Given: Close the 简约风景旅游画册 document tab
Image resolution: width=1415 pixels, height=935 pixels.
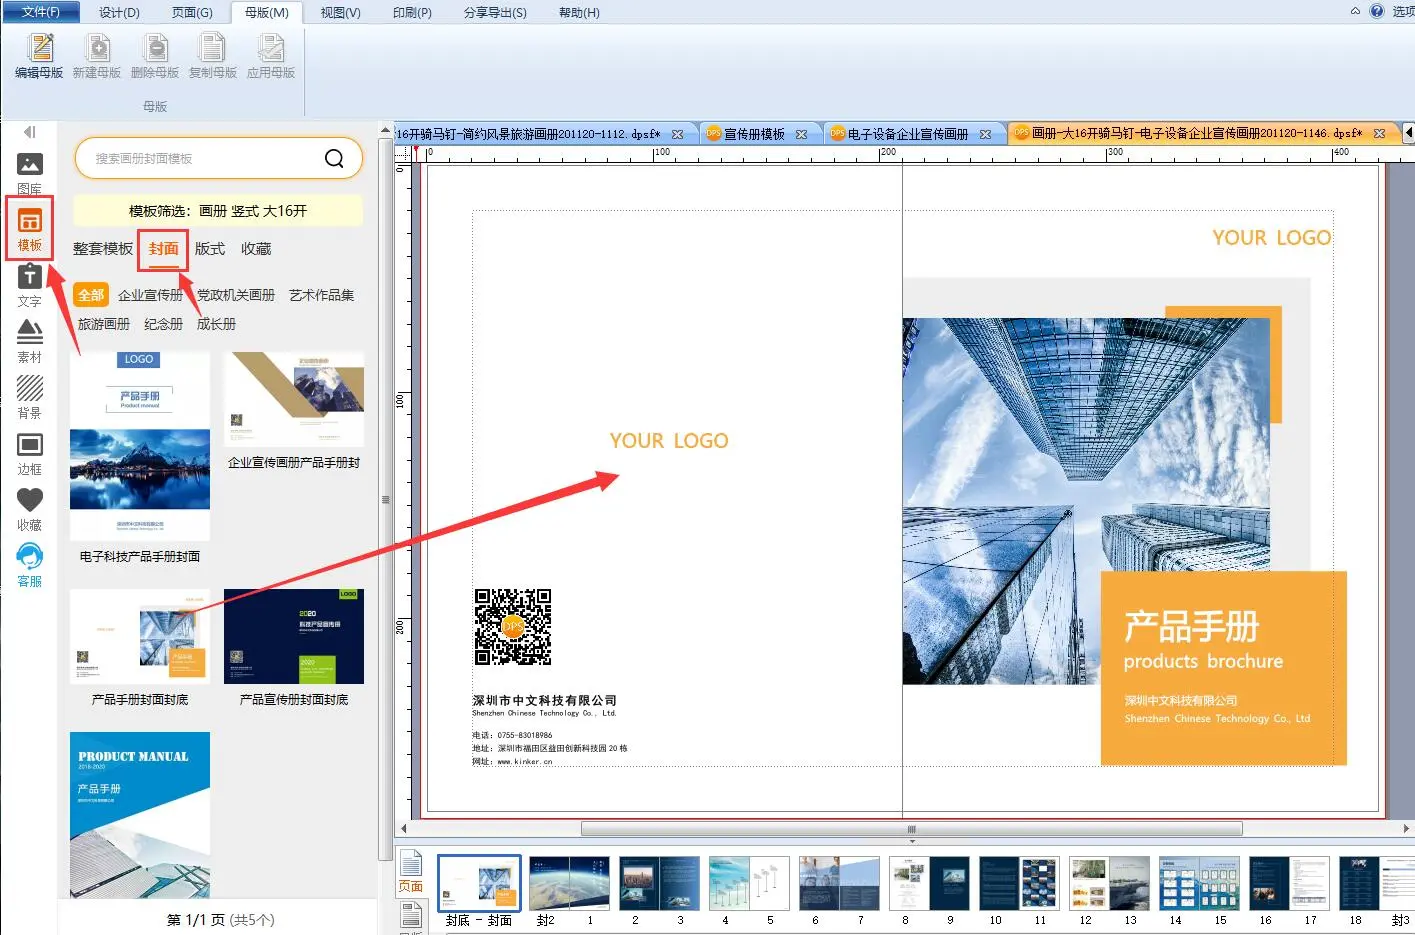Looking at the screenshot, I should (677, 134).
